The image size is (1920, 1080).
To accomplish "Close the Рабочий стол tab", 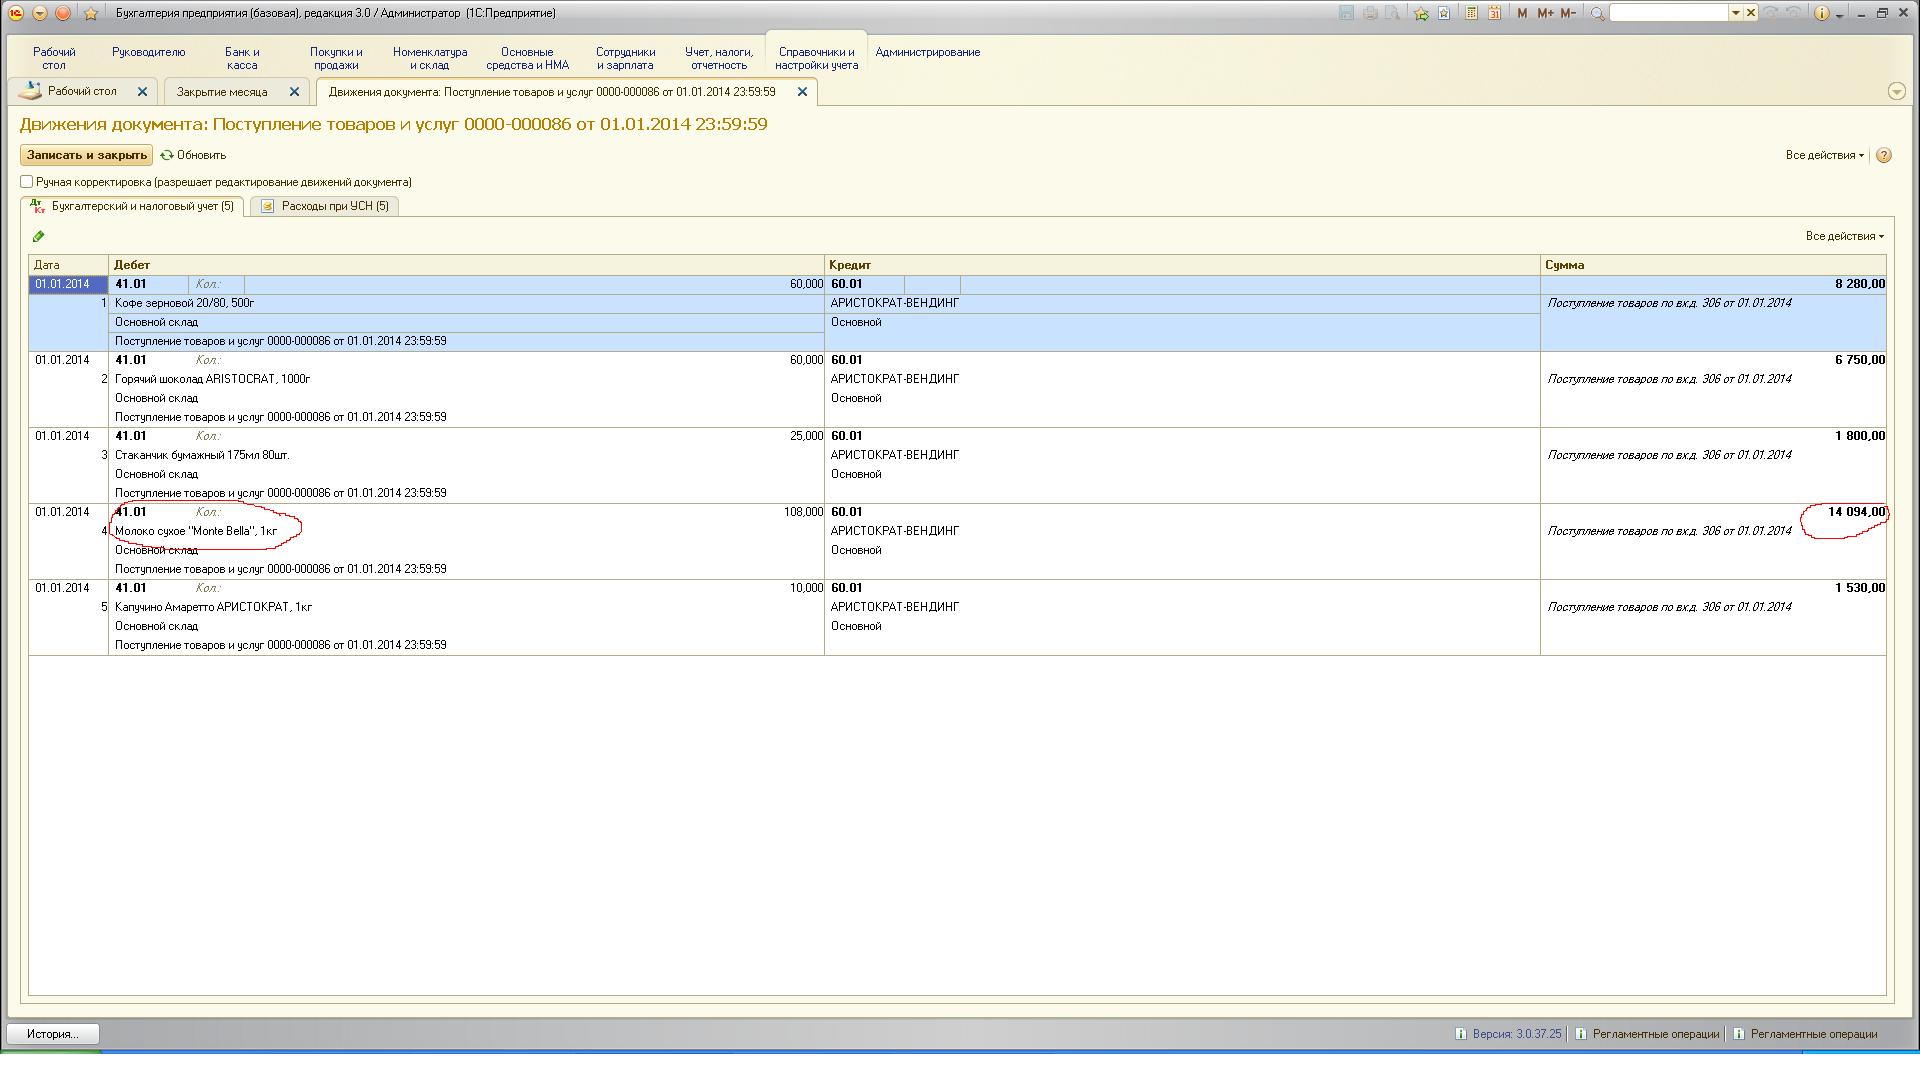I will tap(142, 92).
